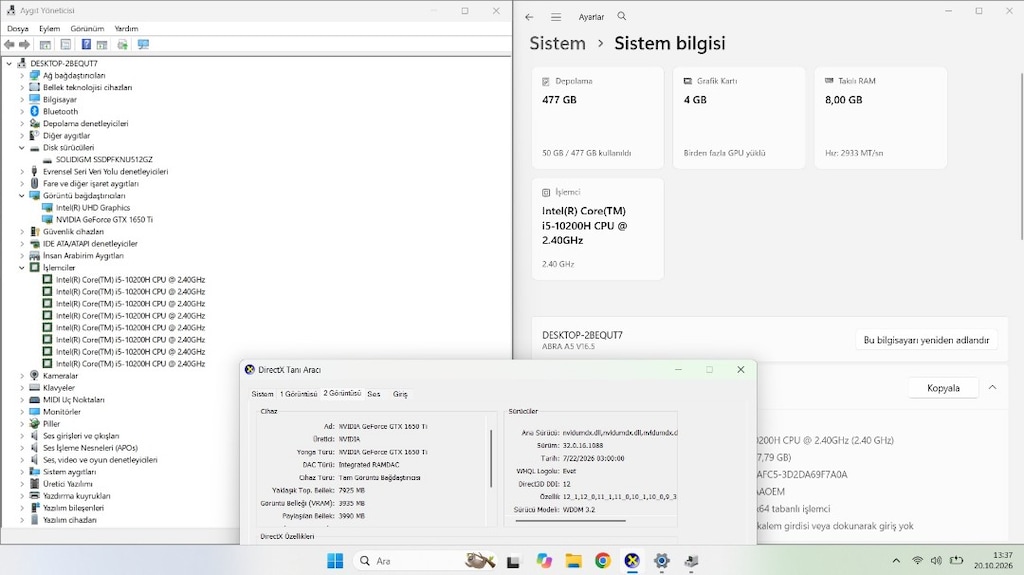Open the Wi-Fi network tray icon
The image size is (1024, 575).
coord(918,561)
